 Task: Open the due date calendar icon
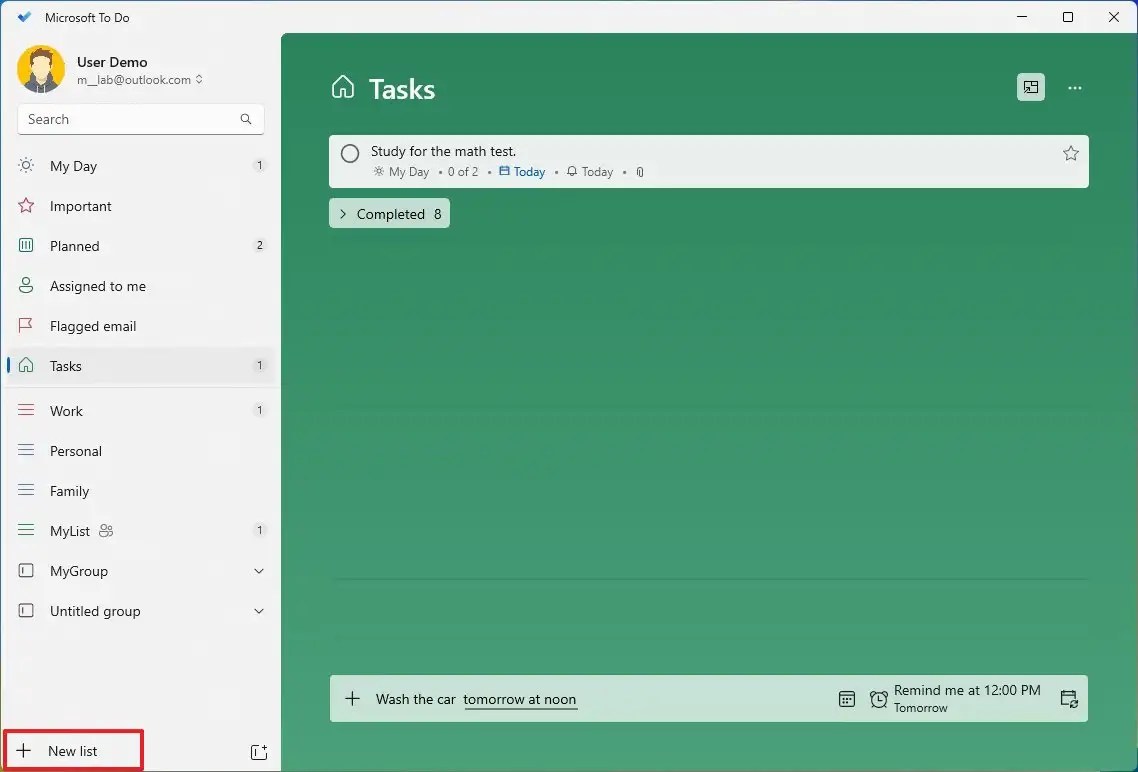(x=847, y=699)
